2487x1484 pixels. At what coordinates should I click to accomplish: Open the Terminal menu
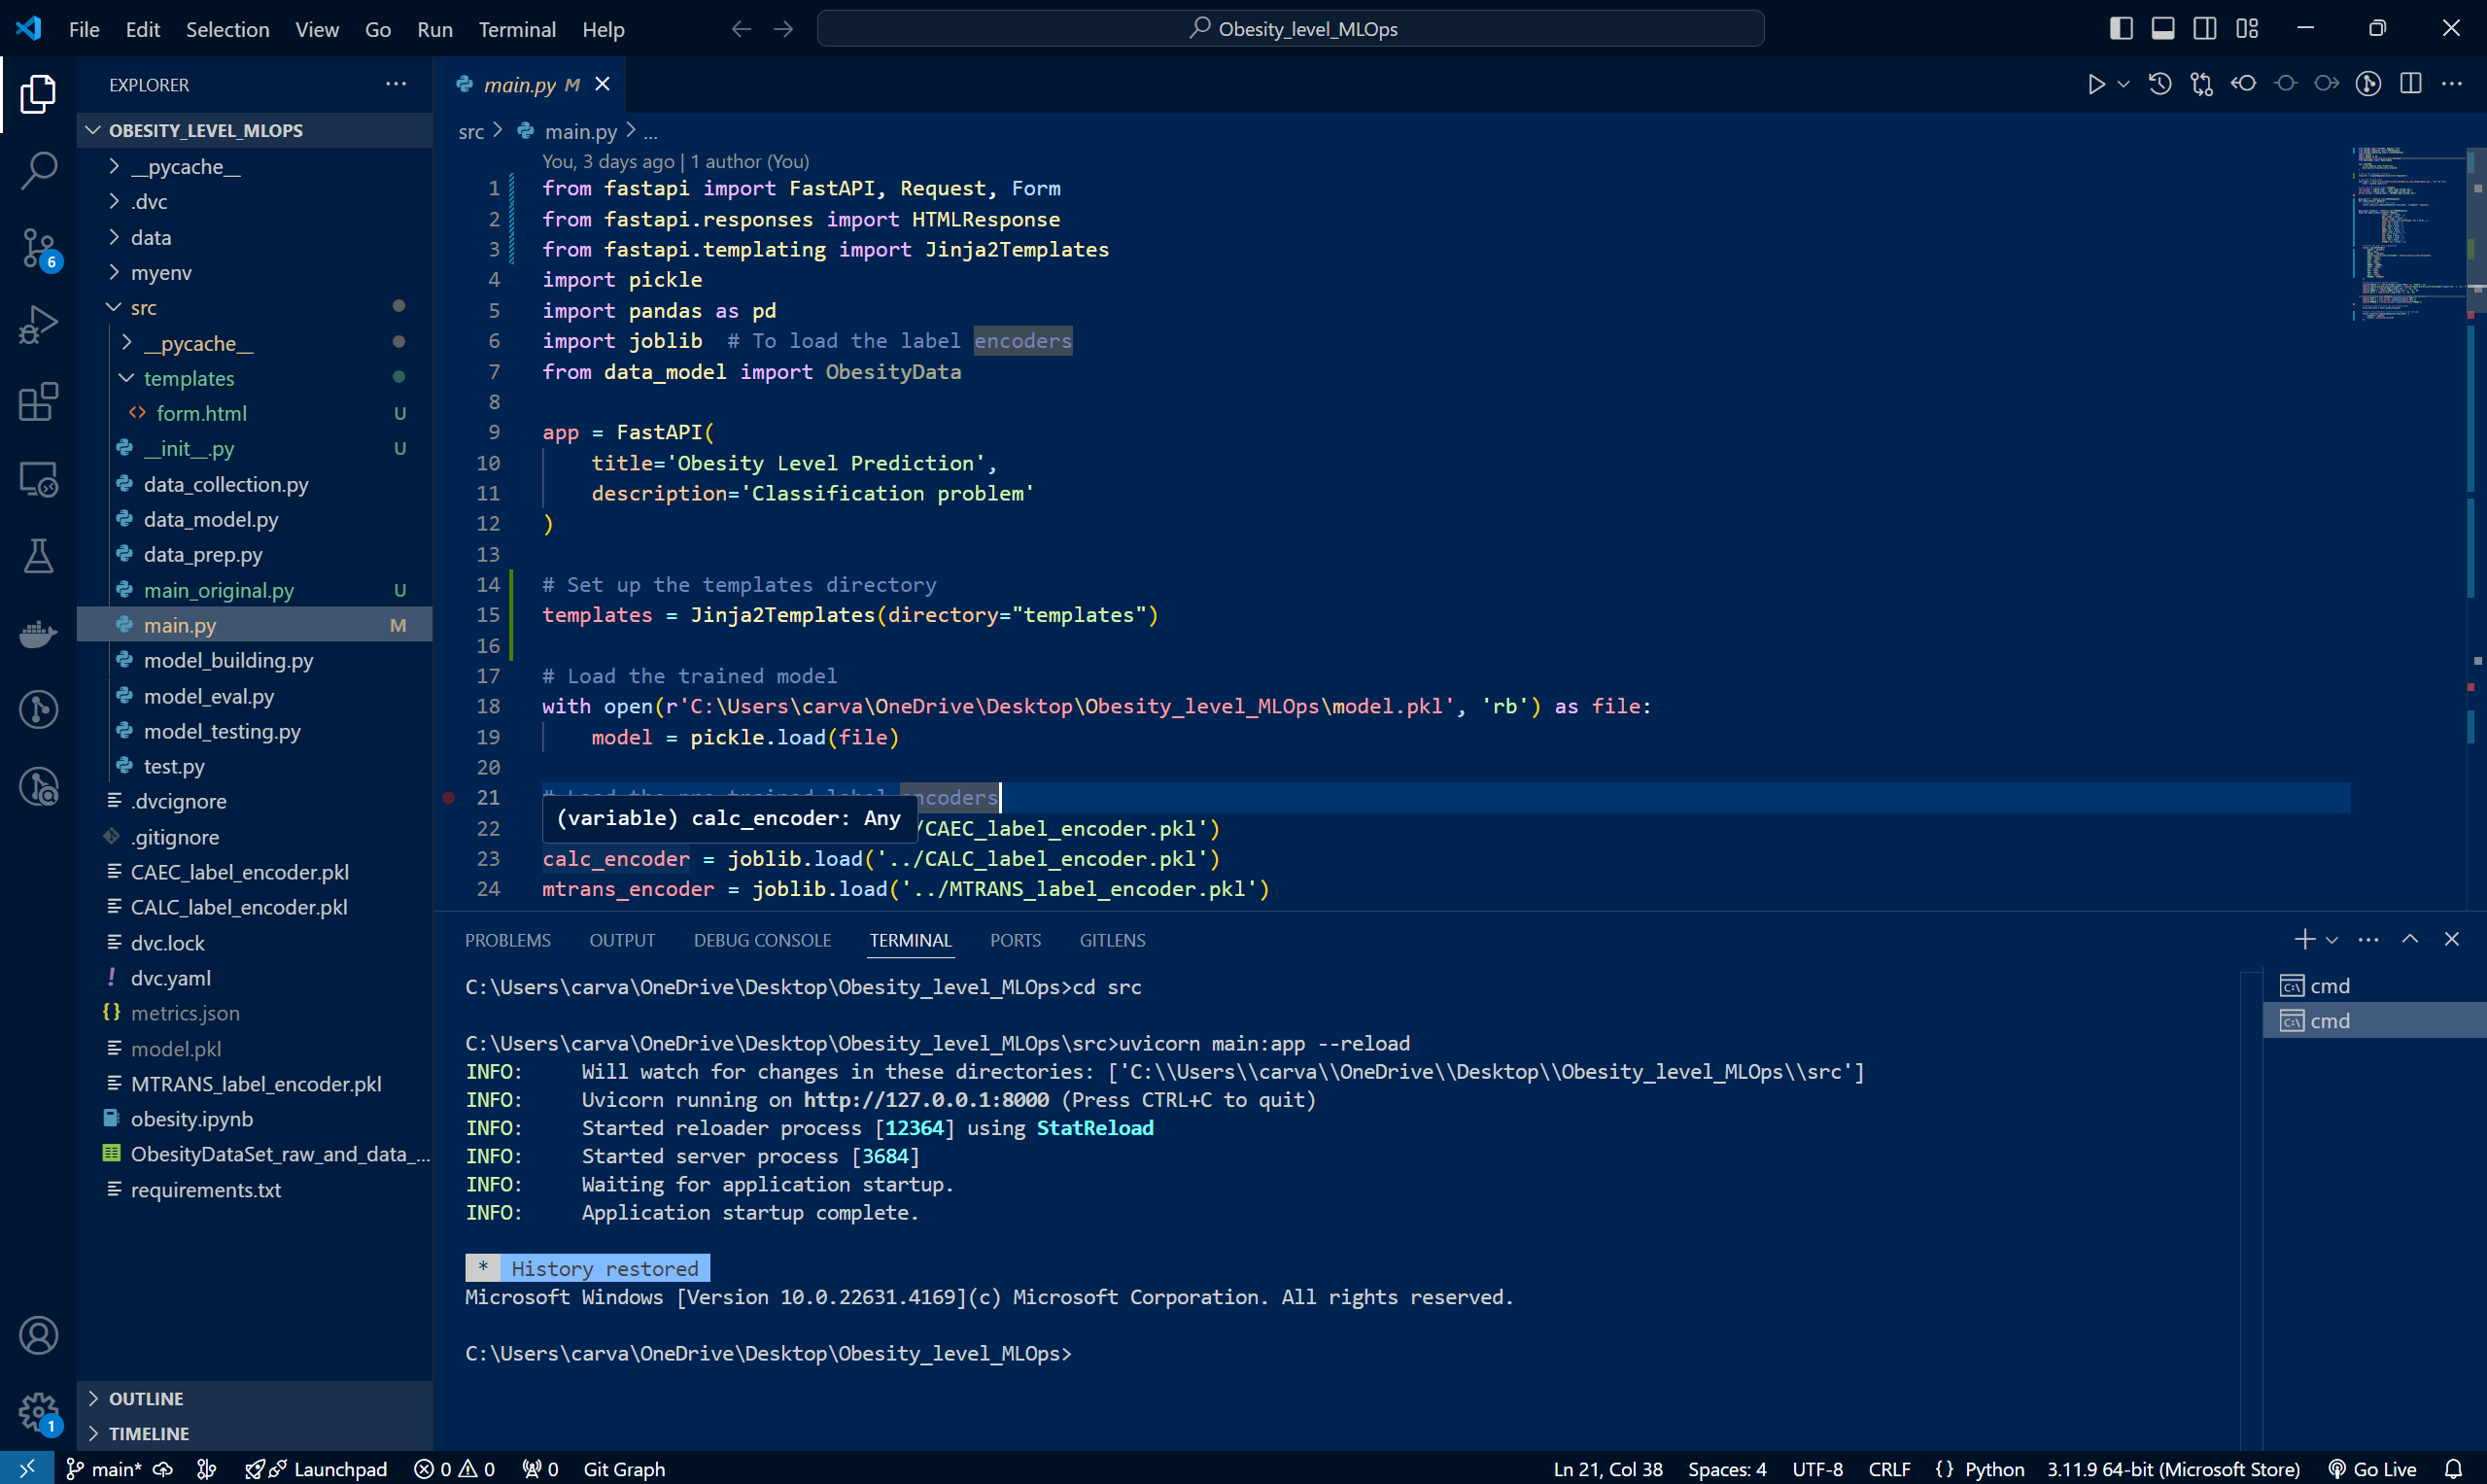point(517,29)
